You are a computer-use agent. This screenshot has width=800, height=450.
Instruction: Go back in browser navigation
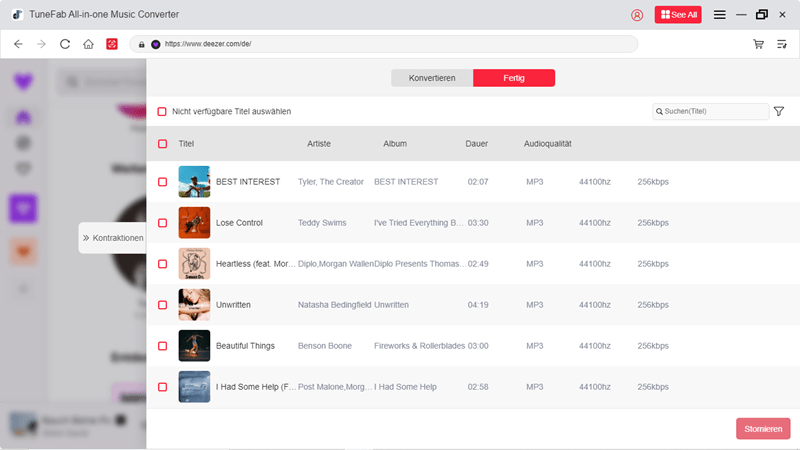click(x=18, y=44)
